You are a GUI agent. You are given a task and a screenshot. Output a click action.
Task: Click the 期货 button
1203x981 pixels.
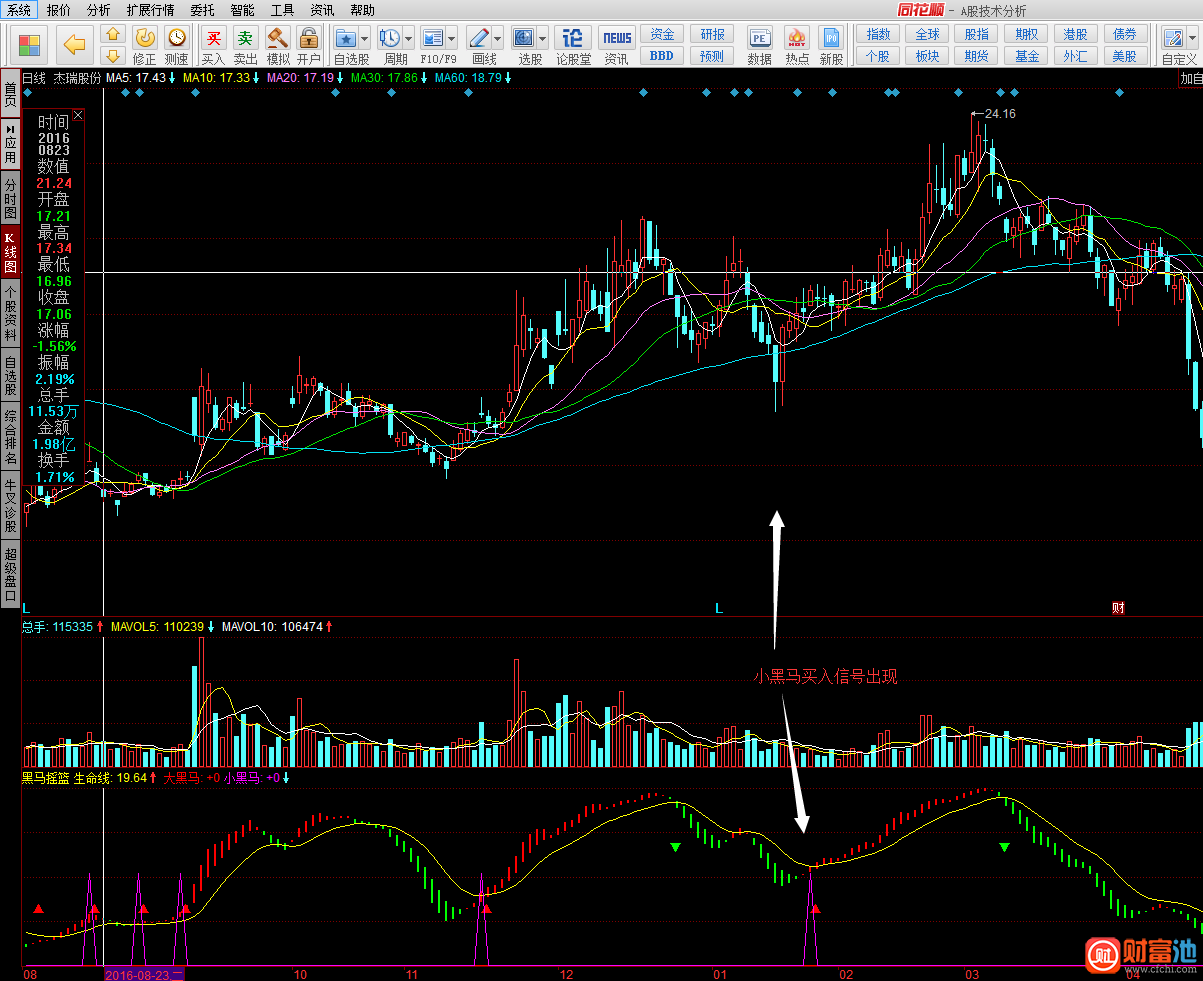coord(977,56)
